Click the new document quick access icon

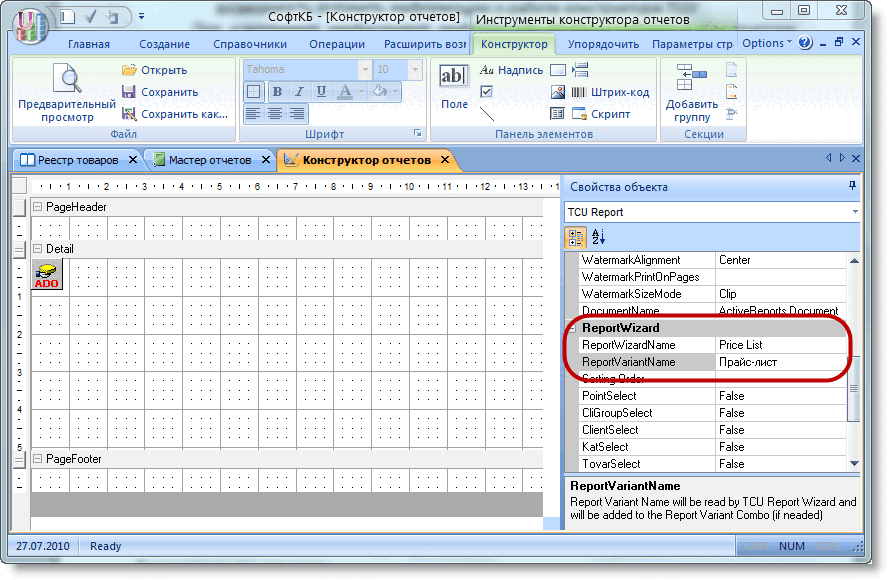coord(68,16)
